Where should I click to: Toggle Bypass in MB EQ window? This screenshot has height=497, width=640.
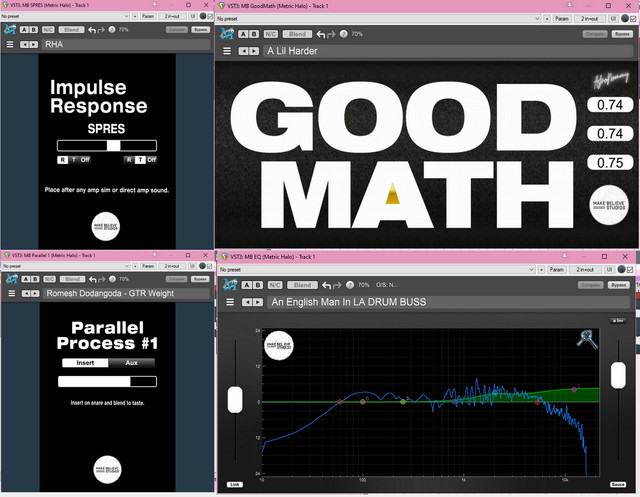coord(619,285)
